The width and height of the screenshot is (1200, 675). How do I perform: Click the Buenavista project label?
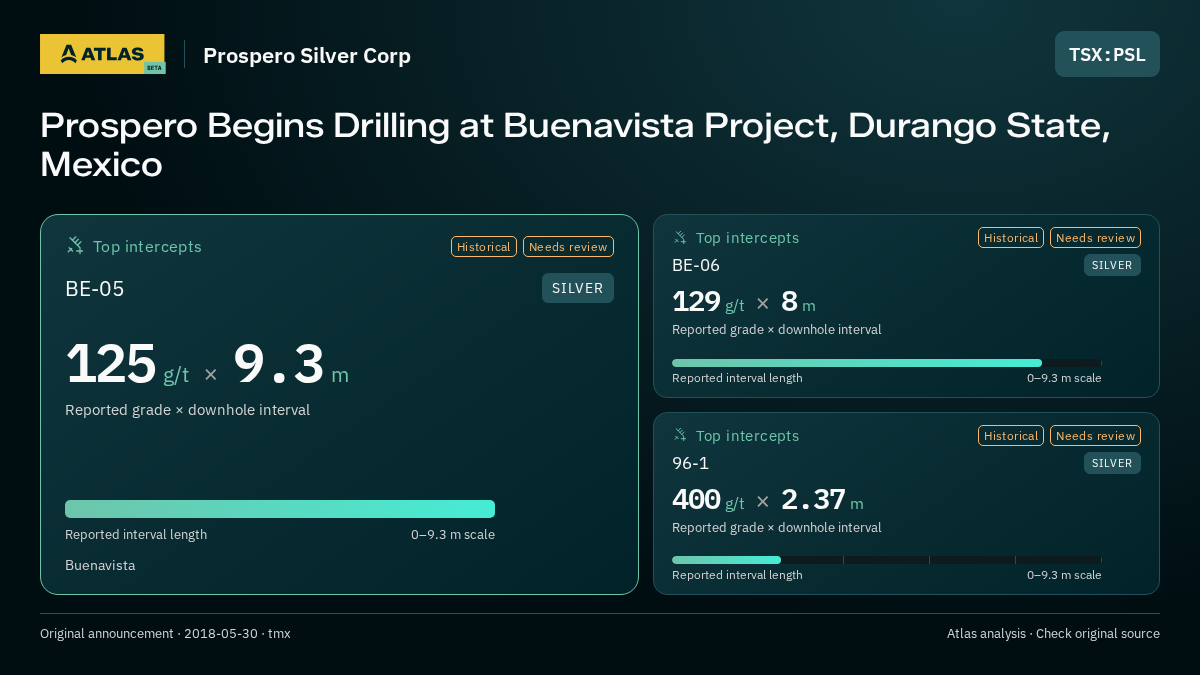pyautogui.click(x=100, y=565)
